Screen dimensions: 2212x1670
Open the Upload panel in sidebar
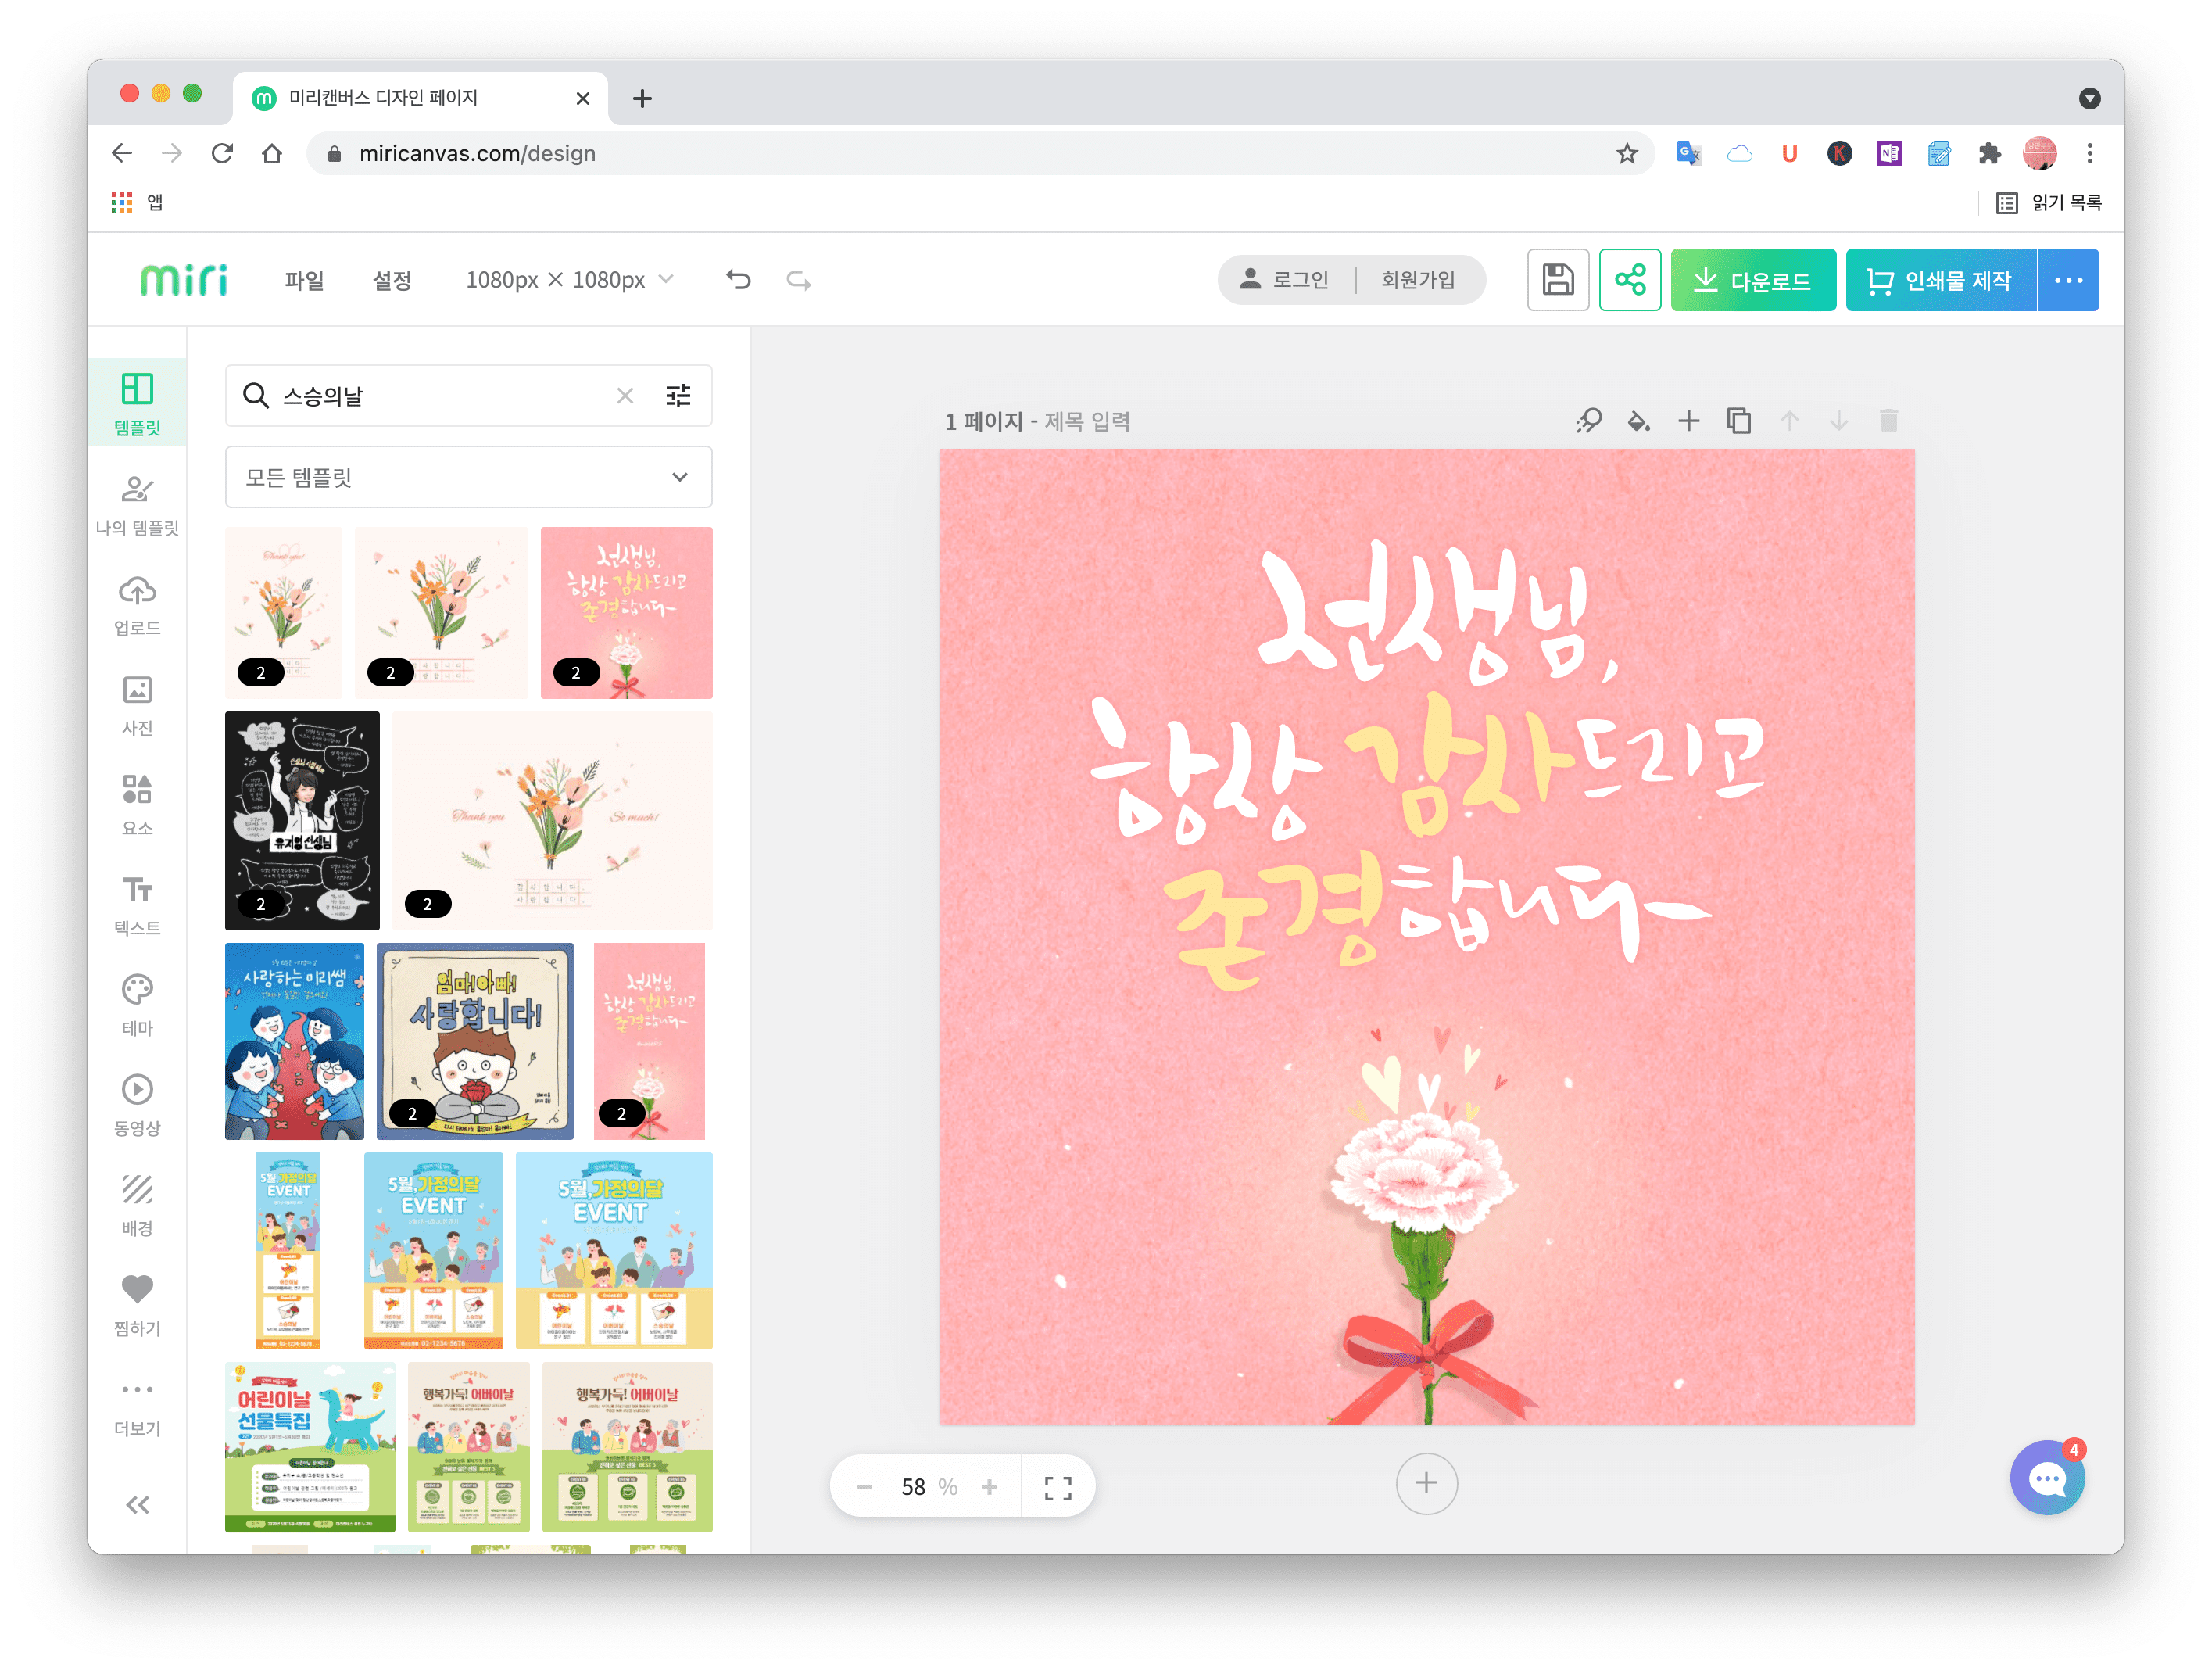(x=137, y=605)
